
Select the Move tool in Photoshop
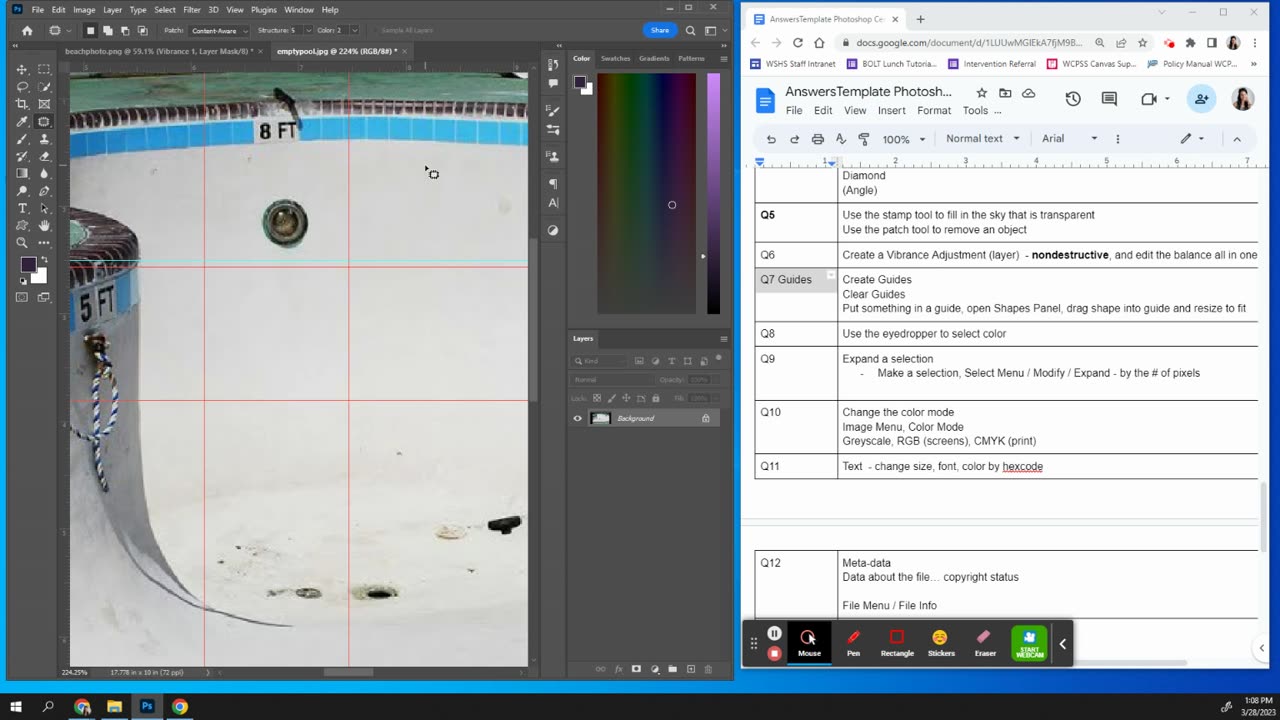pyautogui.click(x=22, y=69)
